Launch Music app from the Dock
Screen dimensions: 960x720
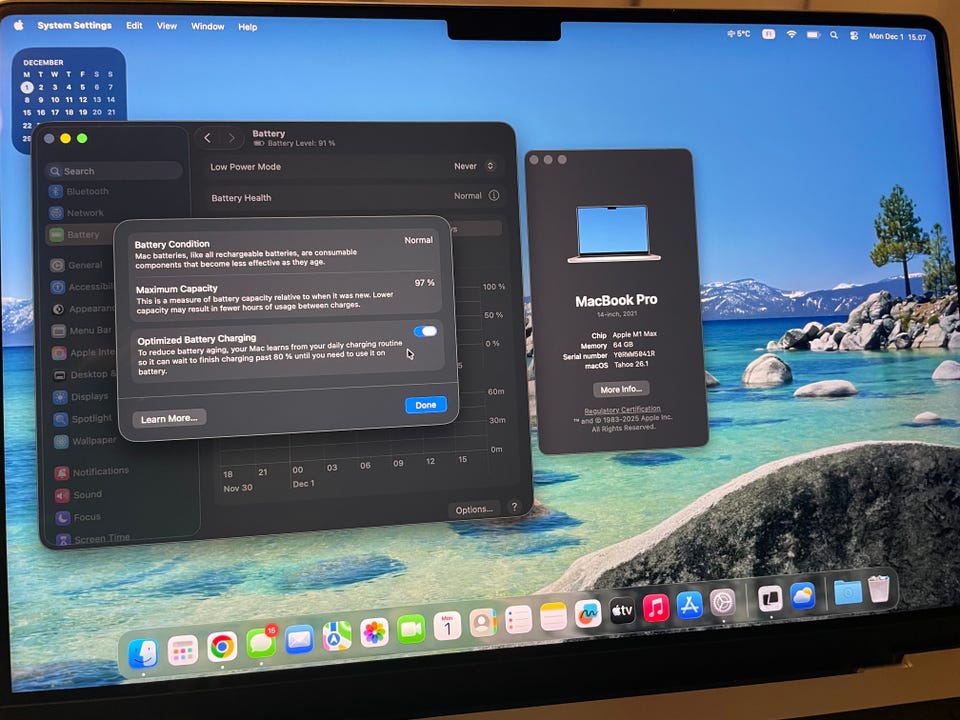(x=656, y=608)
